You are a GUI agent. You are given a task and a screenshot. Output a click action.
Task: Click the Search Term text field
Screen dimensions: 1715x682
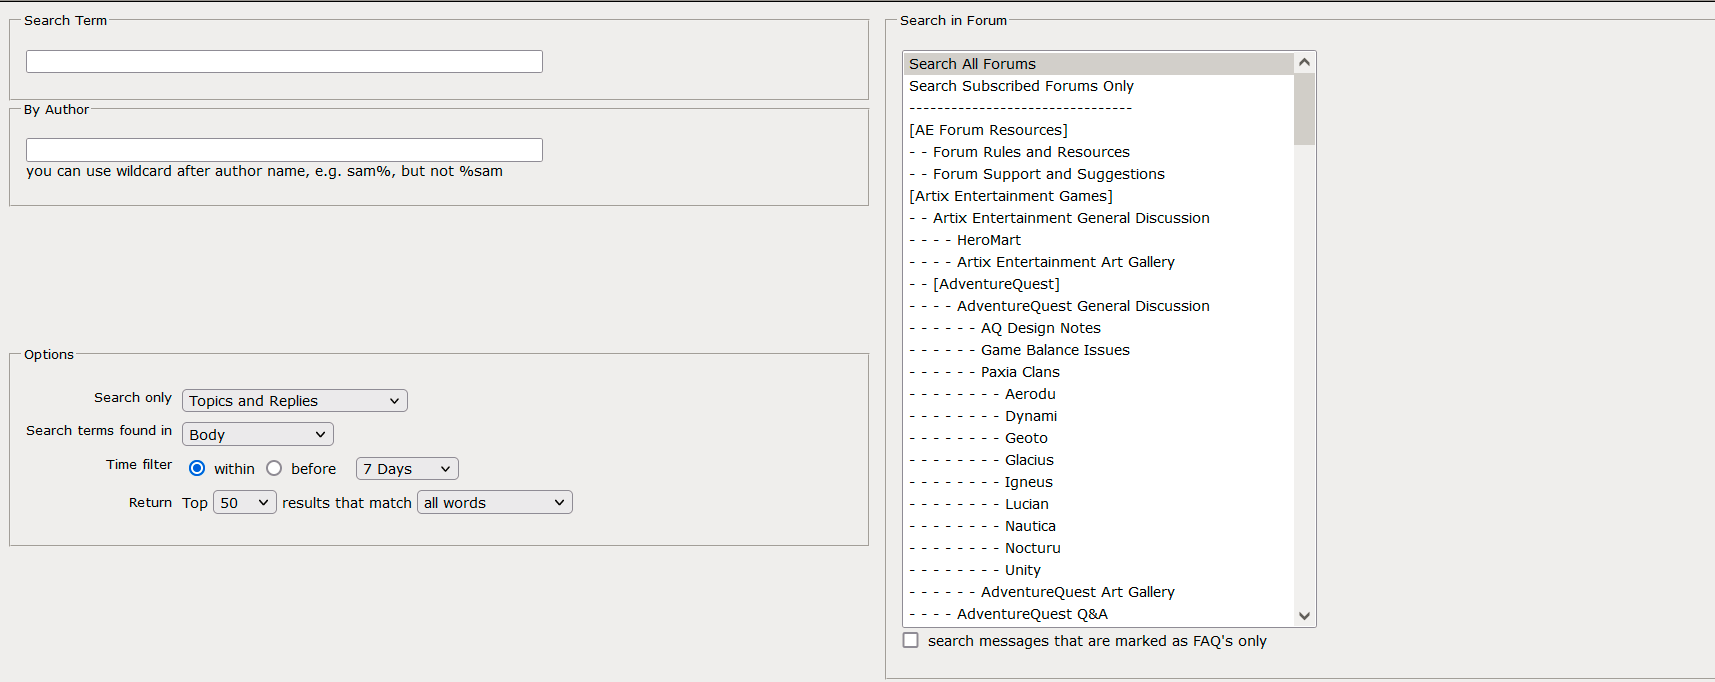[284, 62]
